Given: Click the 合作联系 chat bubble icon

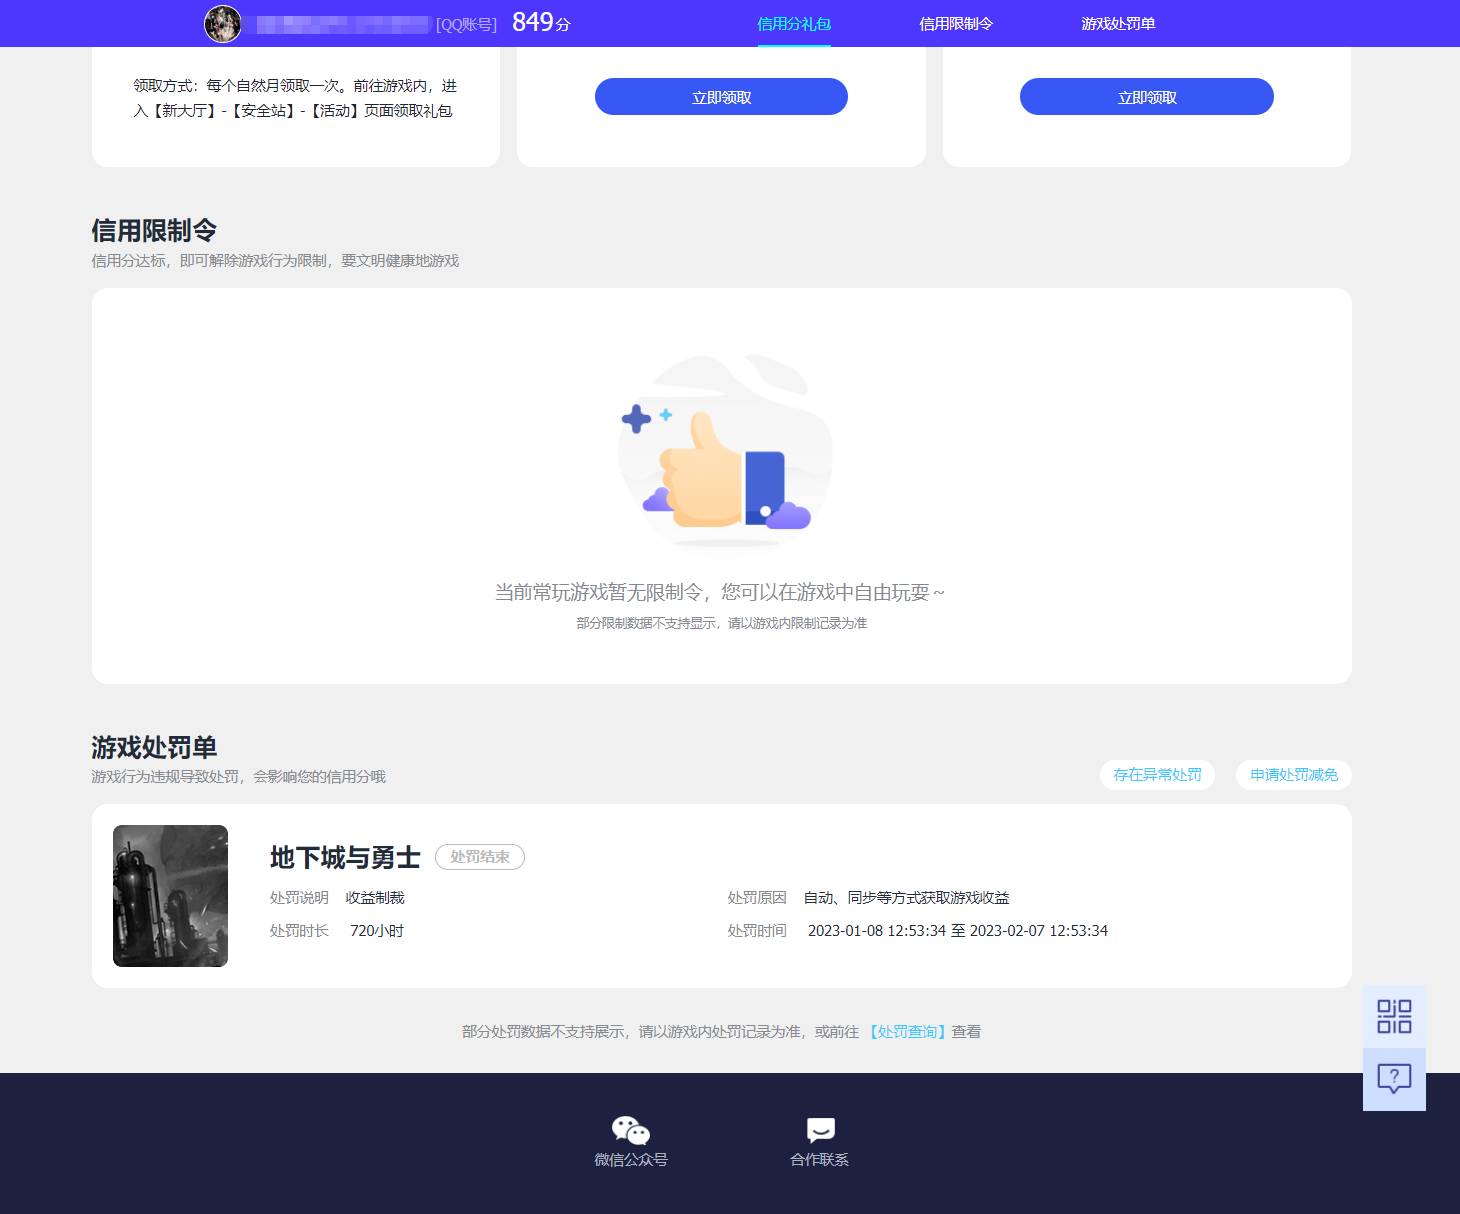Looking at the screenshot, I should tap(820, 1130).
